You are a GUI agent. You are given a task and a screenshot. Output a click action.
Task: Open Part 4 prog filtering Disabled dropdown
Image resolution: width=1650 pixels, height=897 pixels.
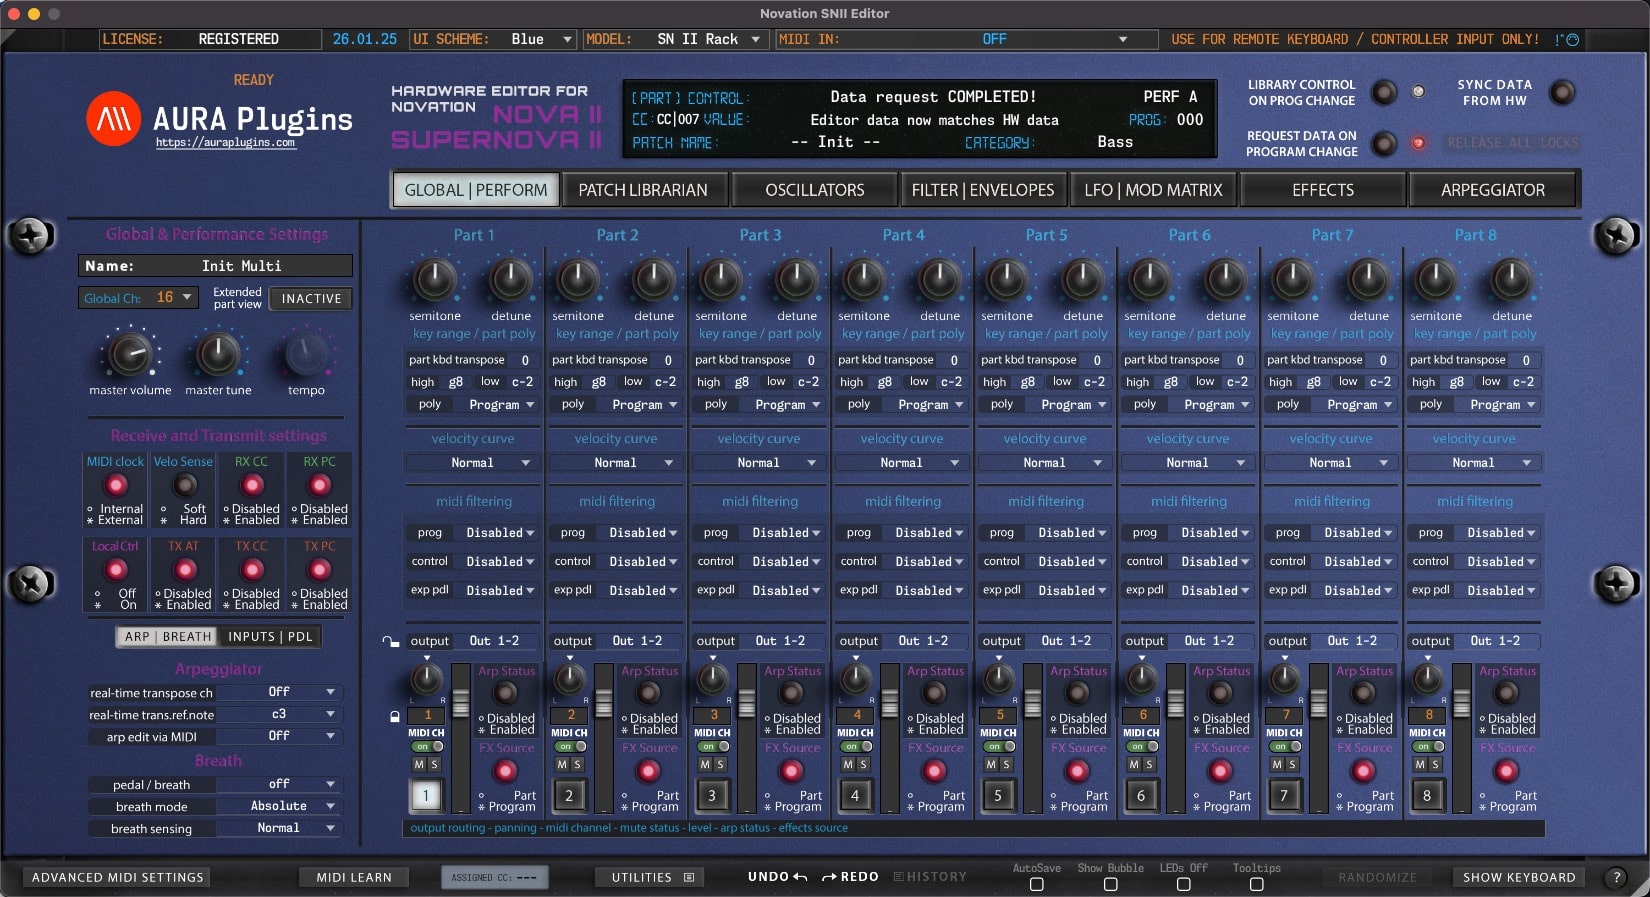929,533
